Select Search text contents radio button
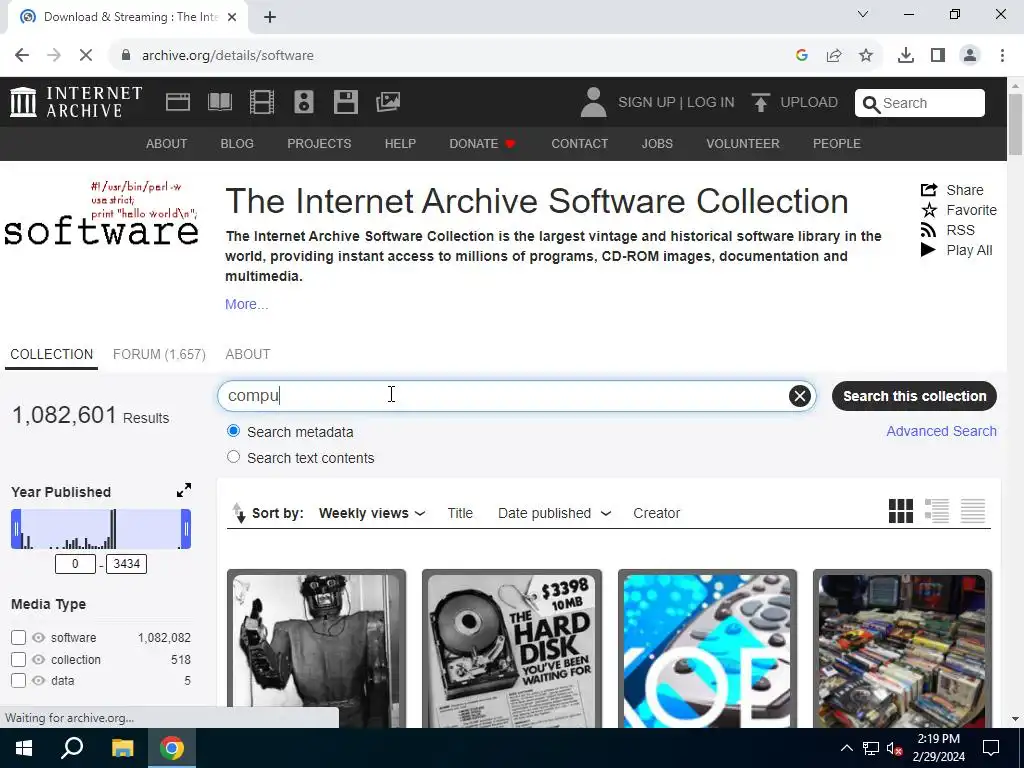Screen dimensions: 1024x768 233,457
